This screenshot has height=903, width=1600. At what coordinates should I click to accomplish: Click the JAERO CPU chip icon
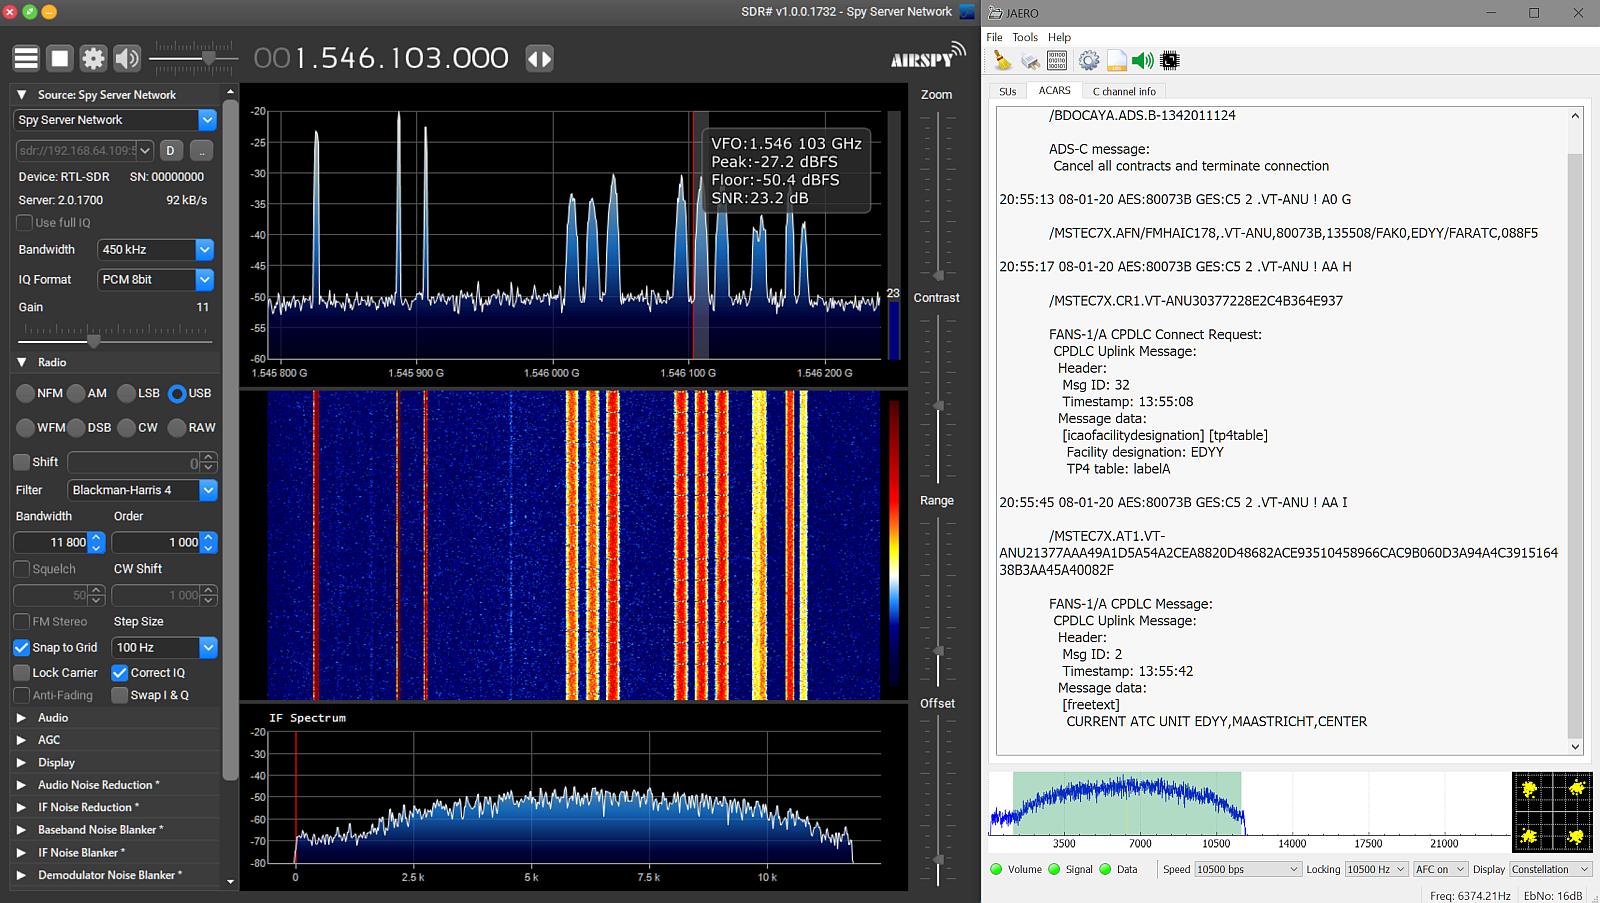point(1169,61)
